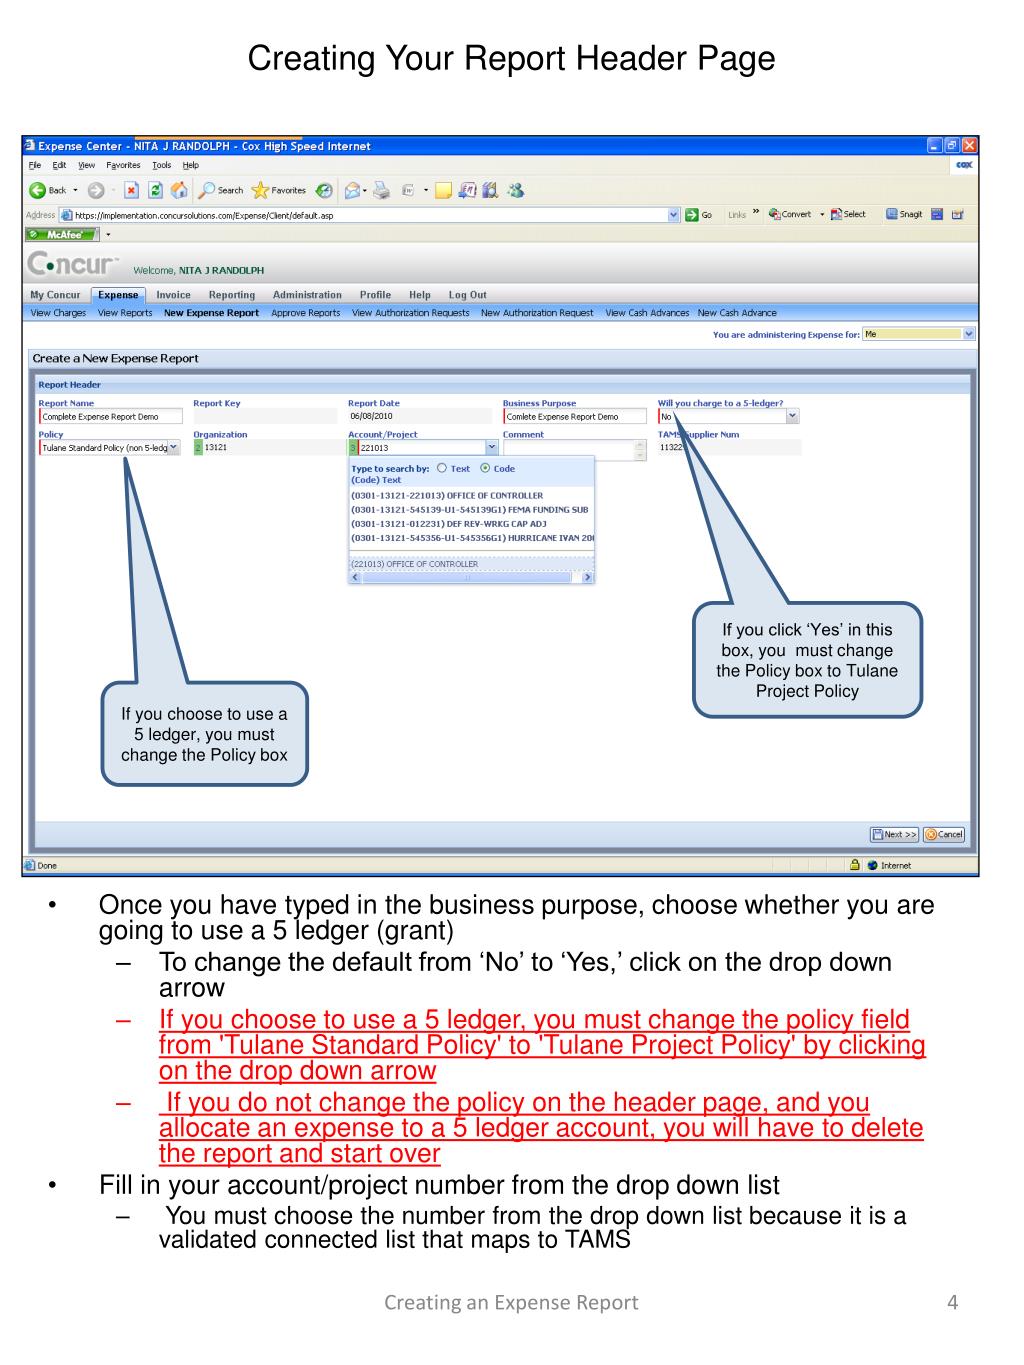Click View Authorization Requests link
1024x1365 pixels.
pyautogui.click(x=411, y=313)
